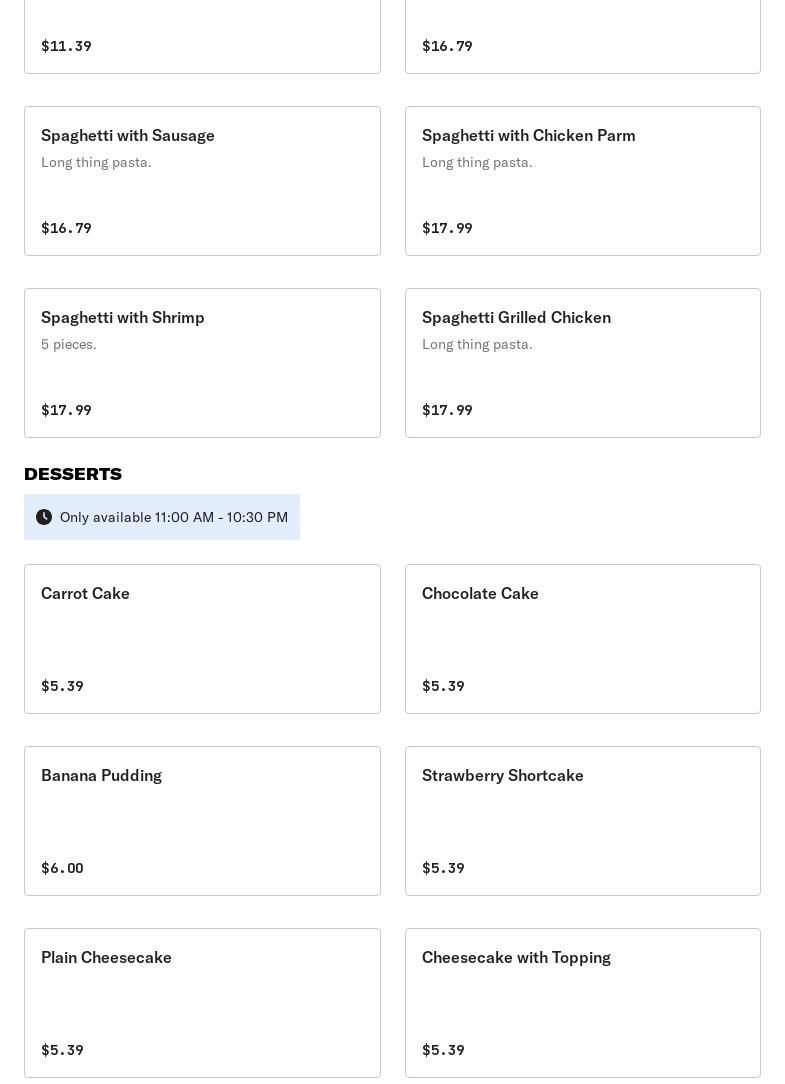Pick the Strawberry Shortcake dessert
The image size is (785, 1084).
582,821
